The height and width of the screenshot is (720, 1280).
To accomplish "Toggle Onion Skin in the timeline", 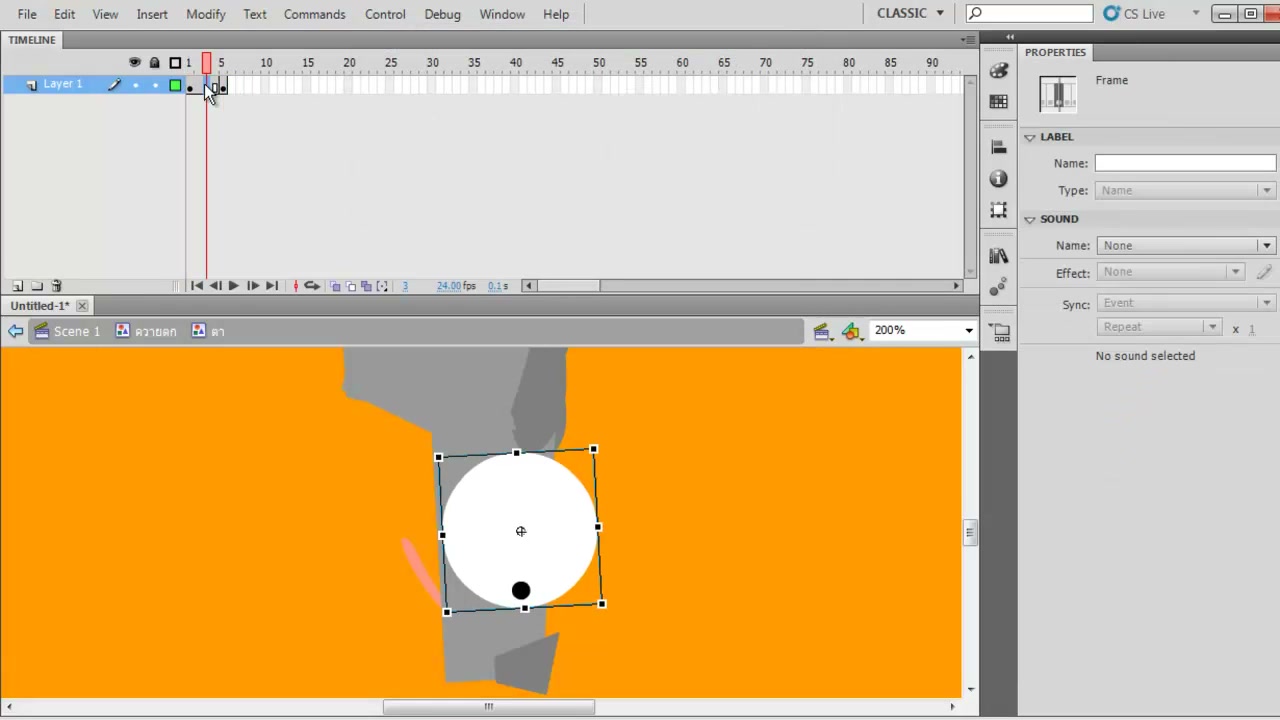I will click(335, 286).
